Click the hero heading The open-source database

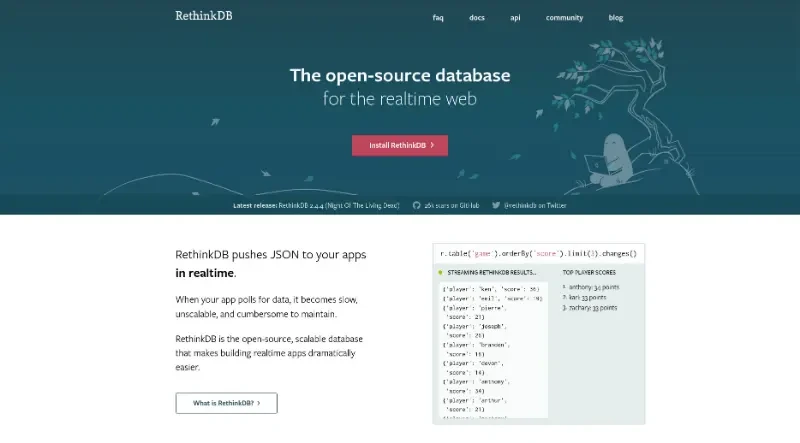pos(400,76)
